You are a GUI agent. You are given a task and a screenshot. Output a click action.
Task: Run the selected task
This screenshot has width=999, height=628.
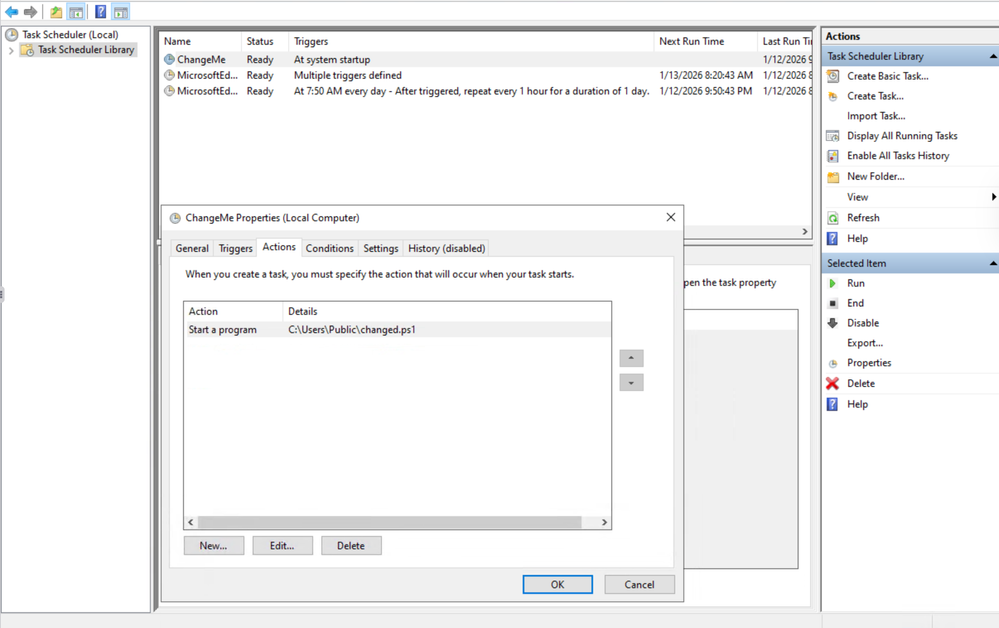tap(855, 283)
